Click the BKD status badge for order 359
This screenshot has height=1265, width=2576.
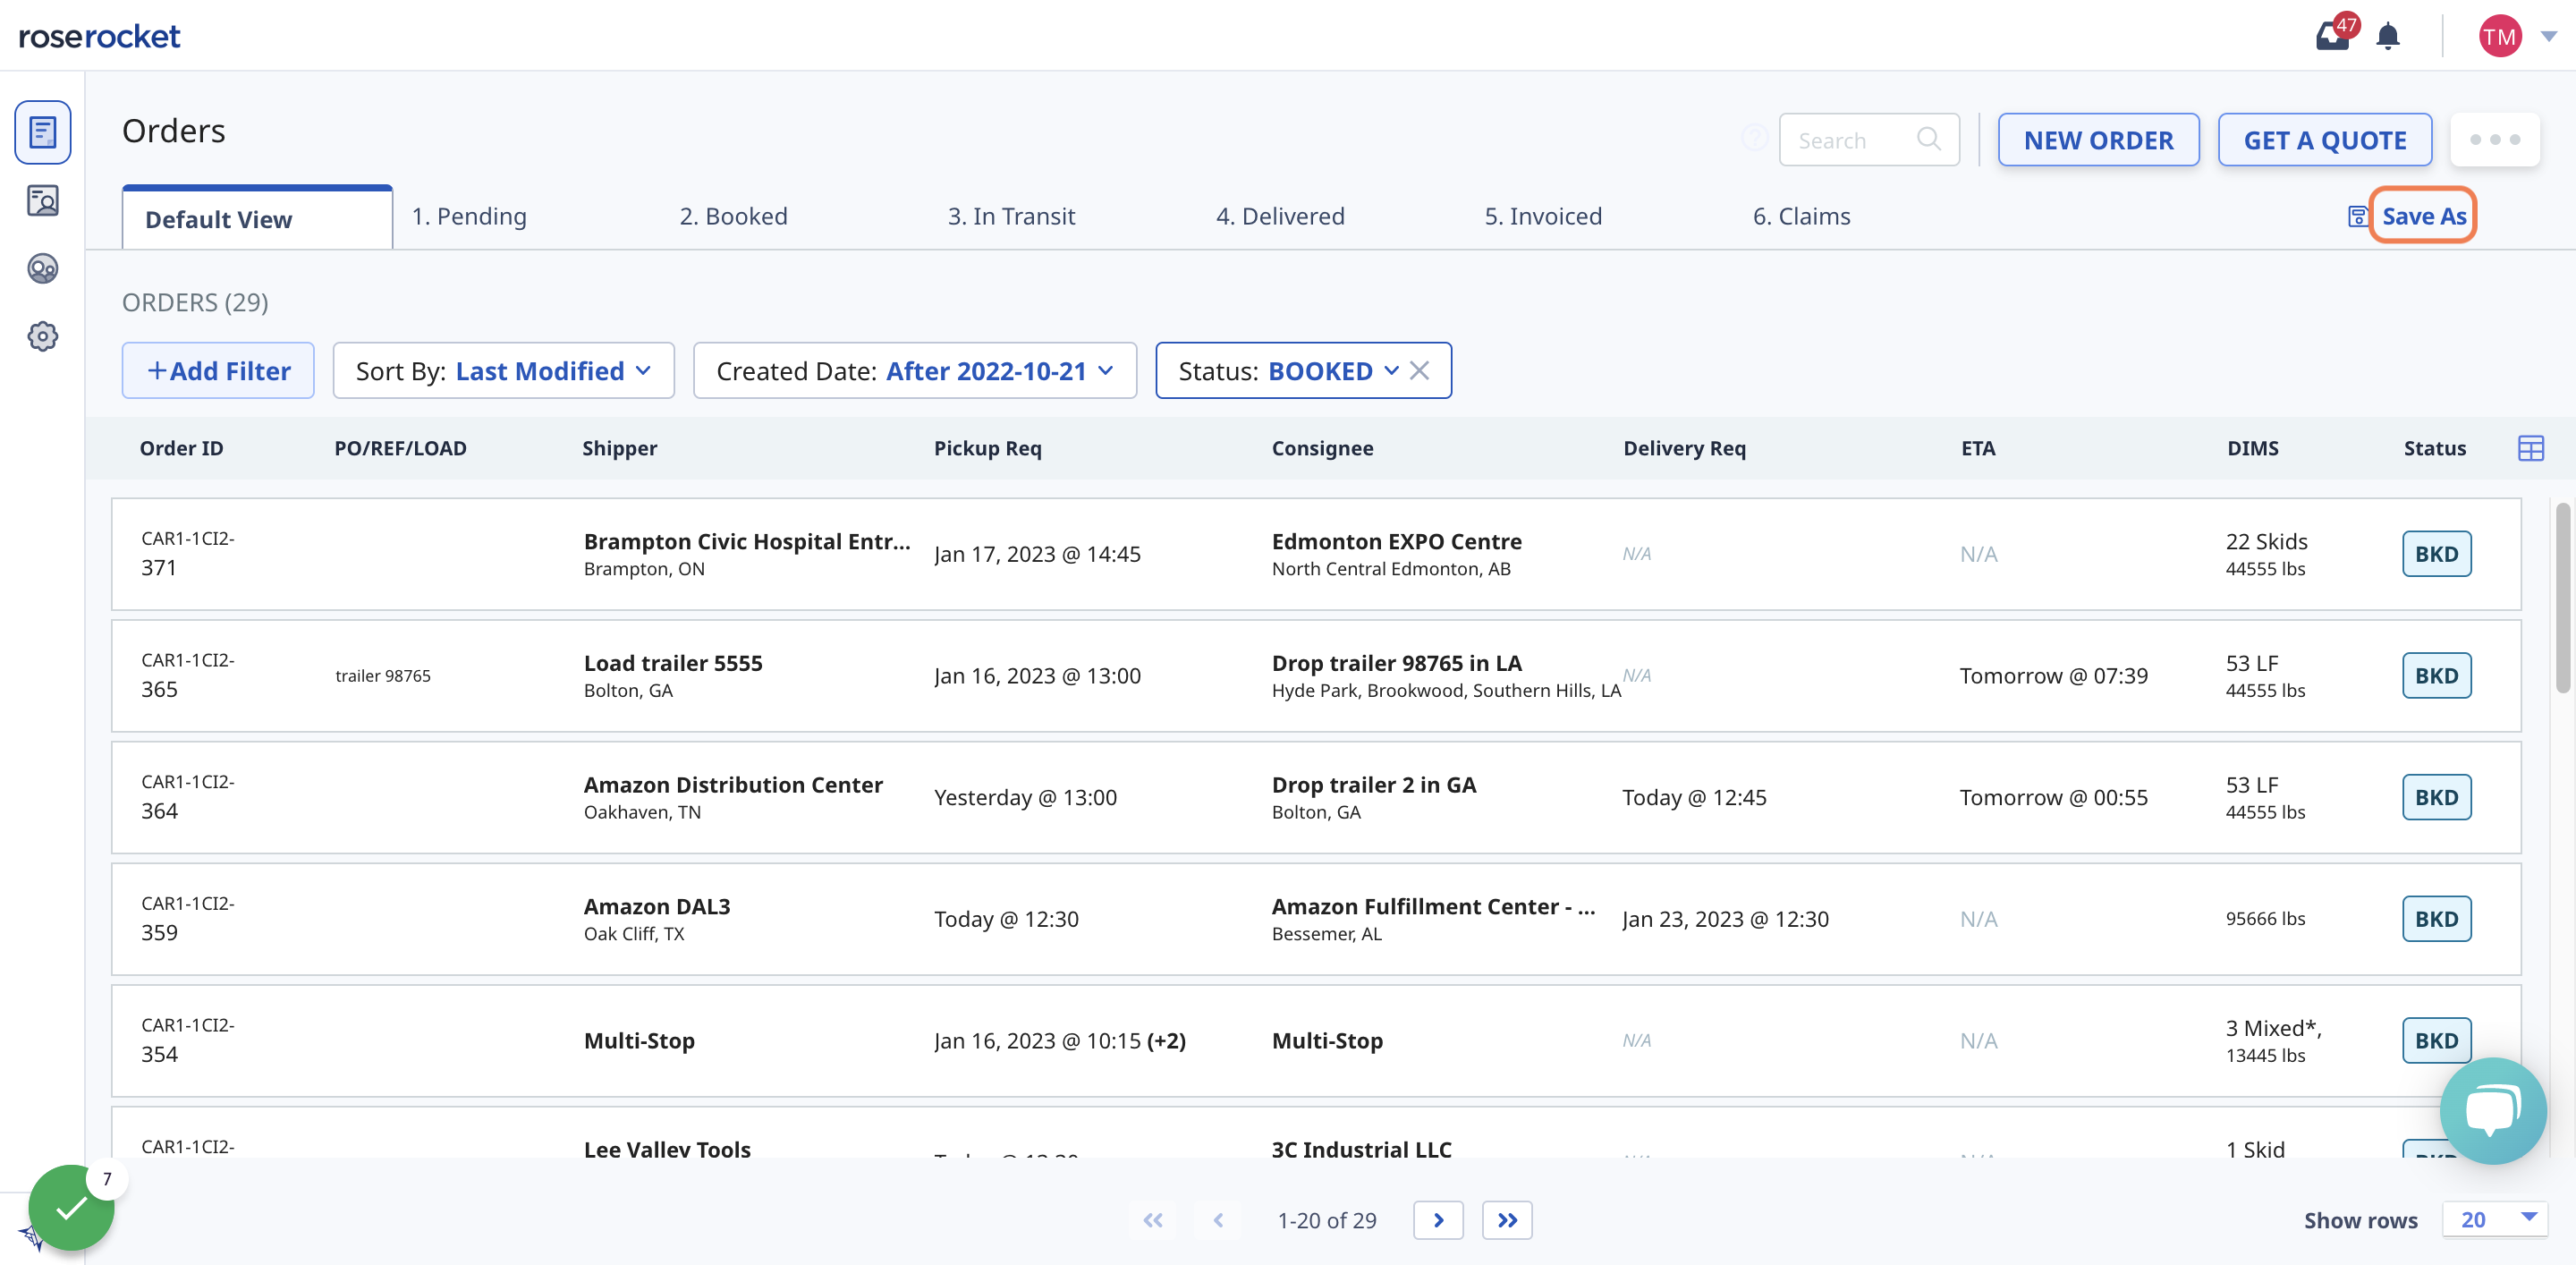pyautogui.click(x=2436, y=919)
